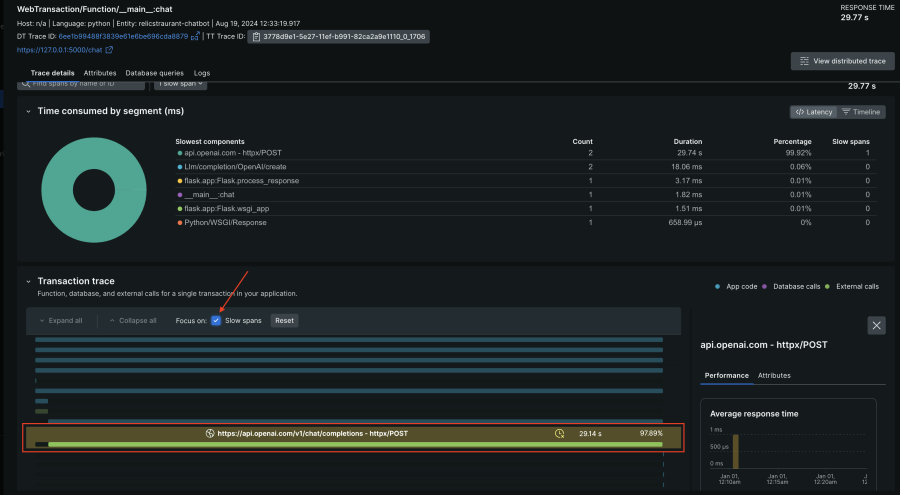900x495 pixels.
Task: Uncheck the Slow spans checkbox
Action: click(x=216, y=321)
